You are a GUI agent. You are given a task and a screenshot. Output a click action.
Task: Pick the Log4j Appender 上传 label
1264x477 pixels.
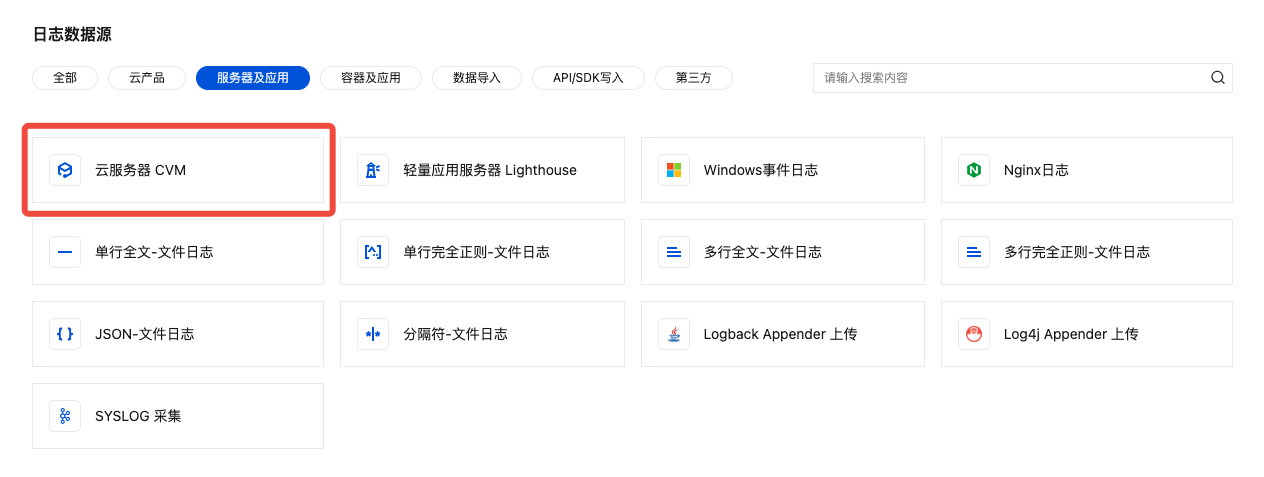(1071, 334)
